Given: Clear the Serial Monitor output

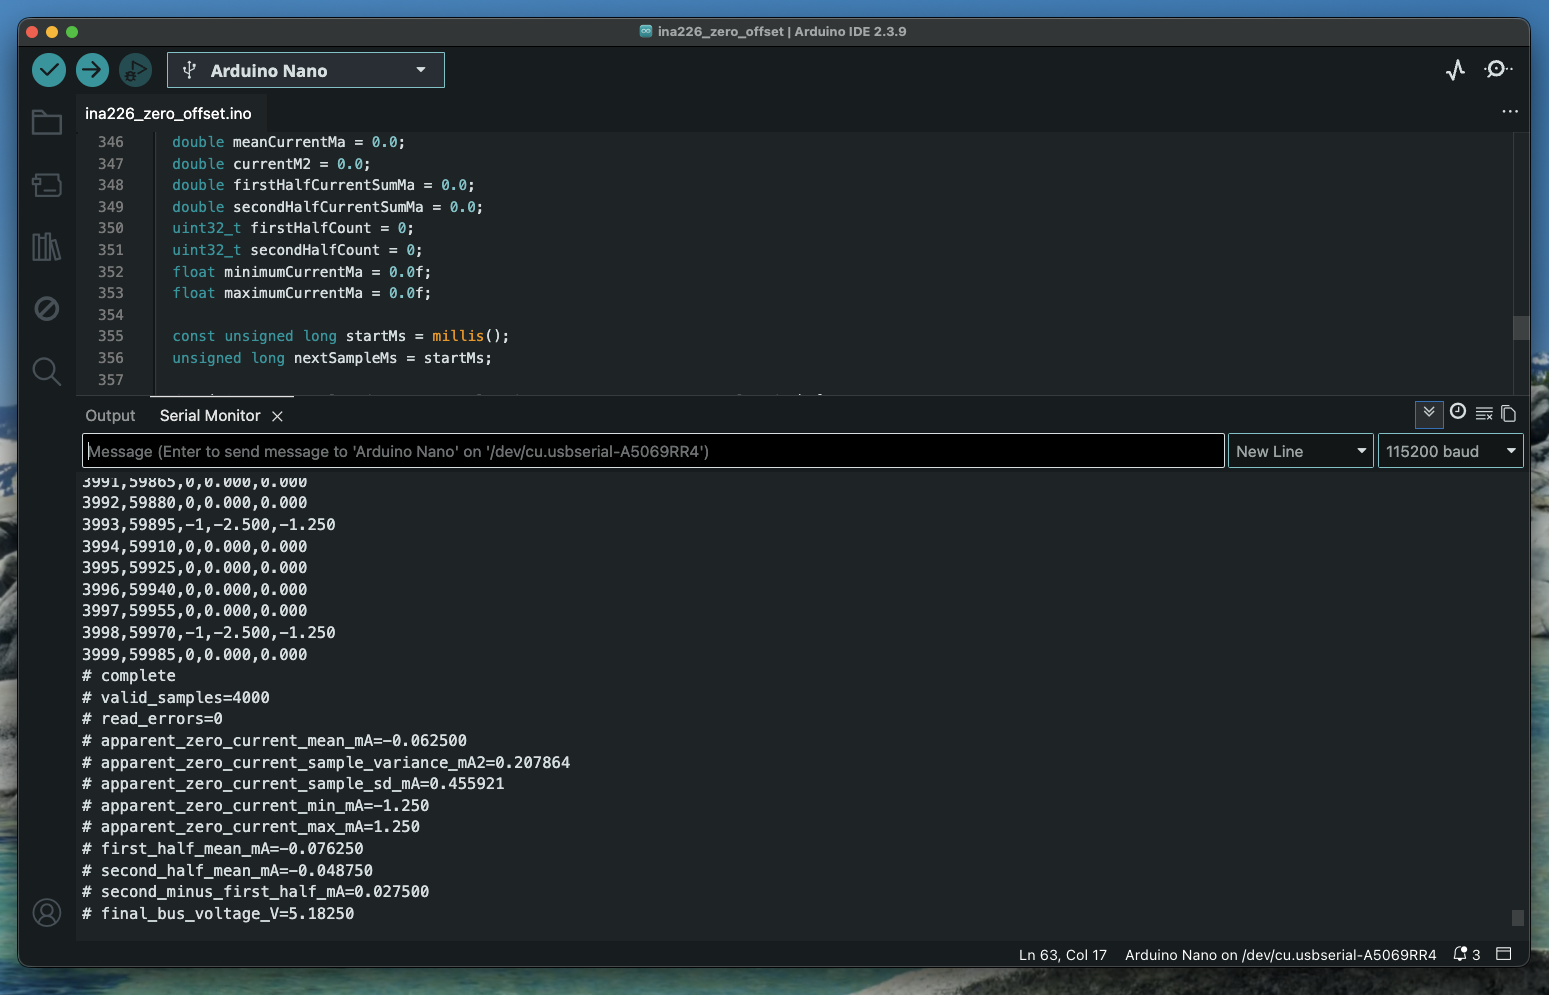Looking at the screenshot, I should click(1484, 413).
